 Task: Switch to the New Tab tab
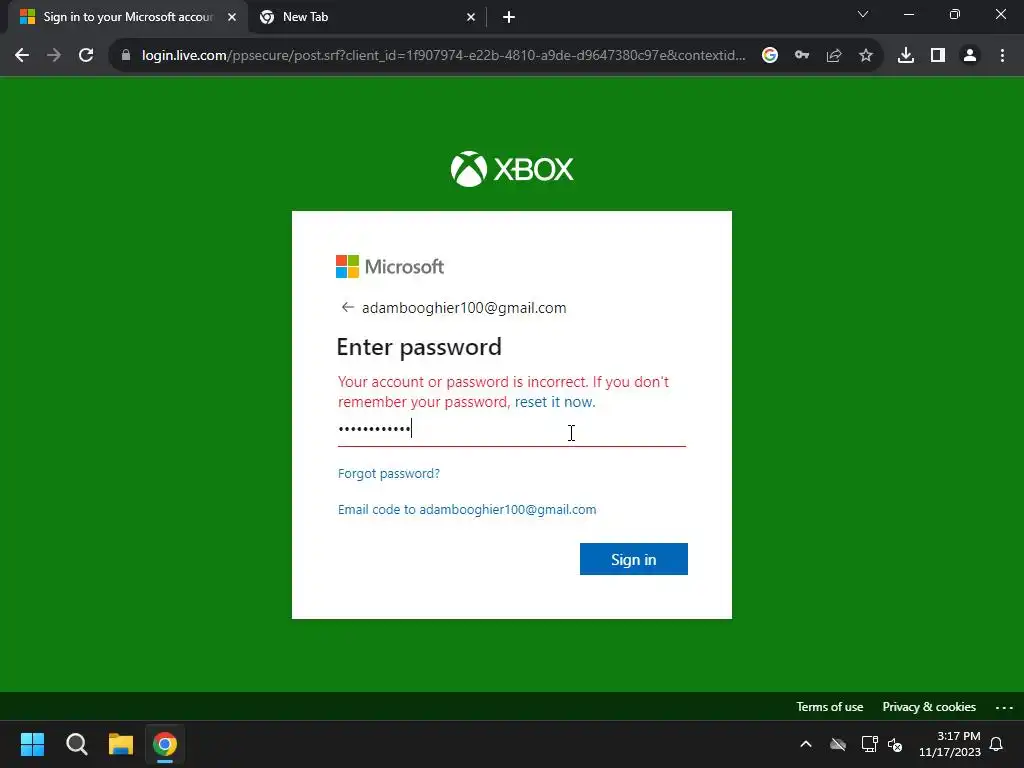(x=368, y=18)
